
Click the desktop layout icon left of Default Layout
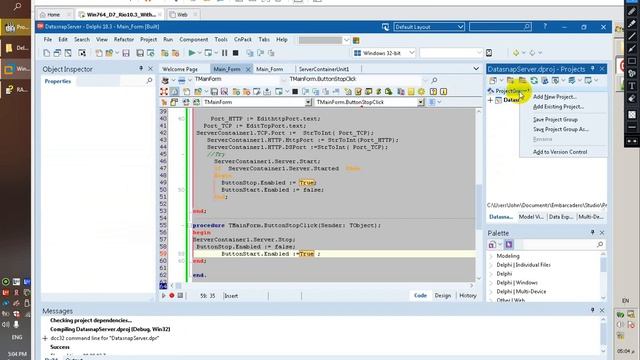tap(385, 27)
